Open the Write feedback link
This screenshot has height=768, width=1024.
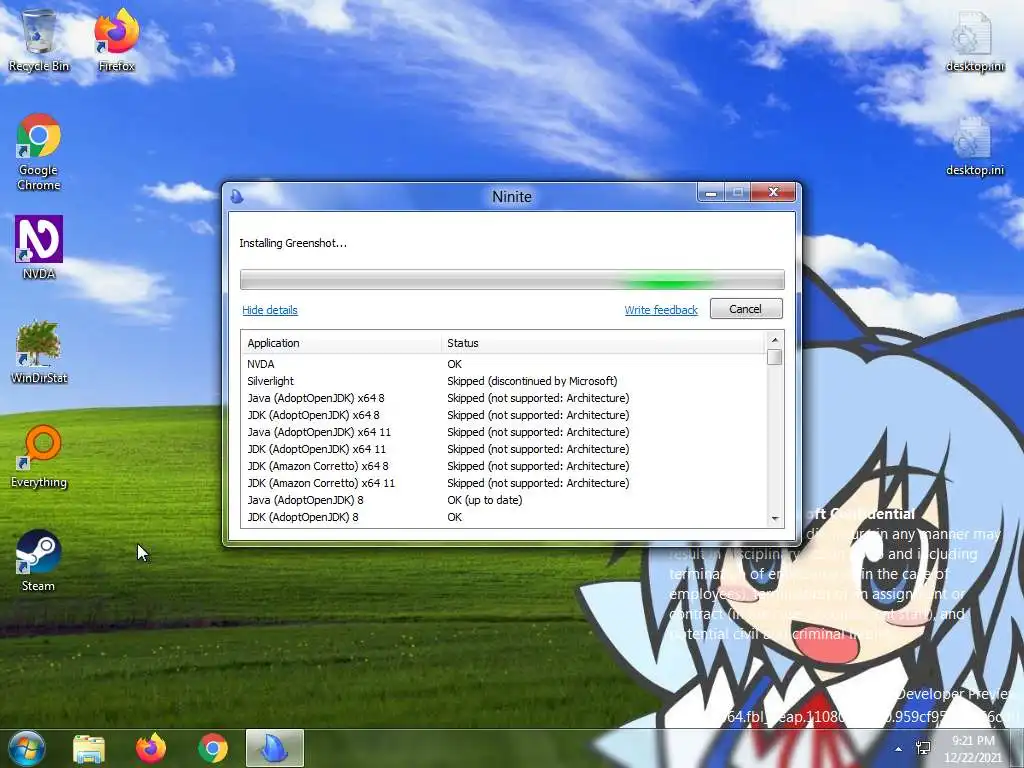pos(661,310)
